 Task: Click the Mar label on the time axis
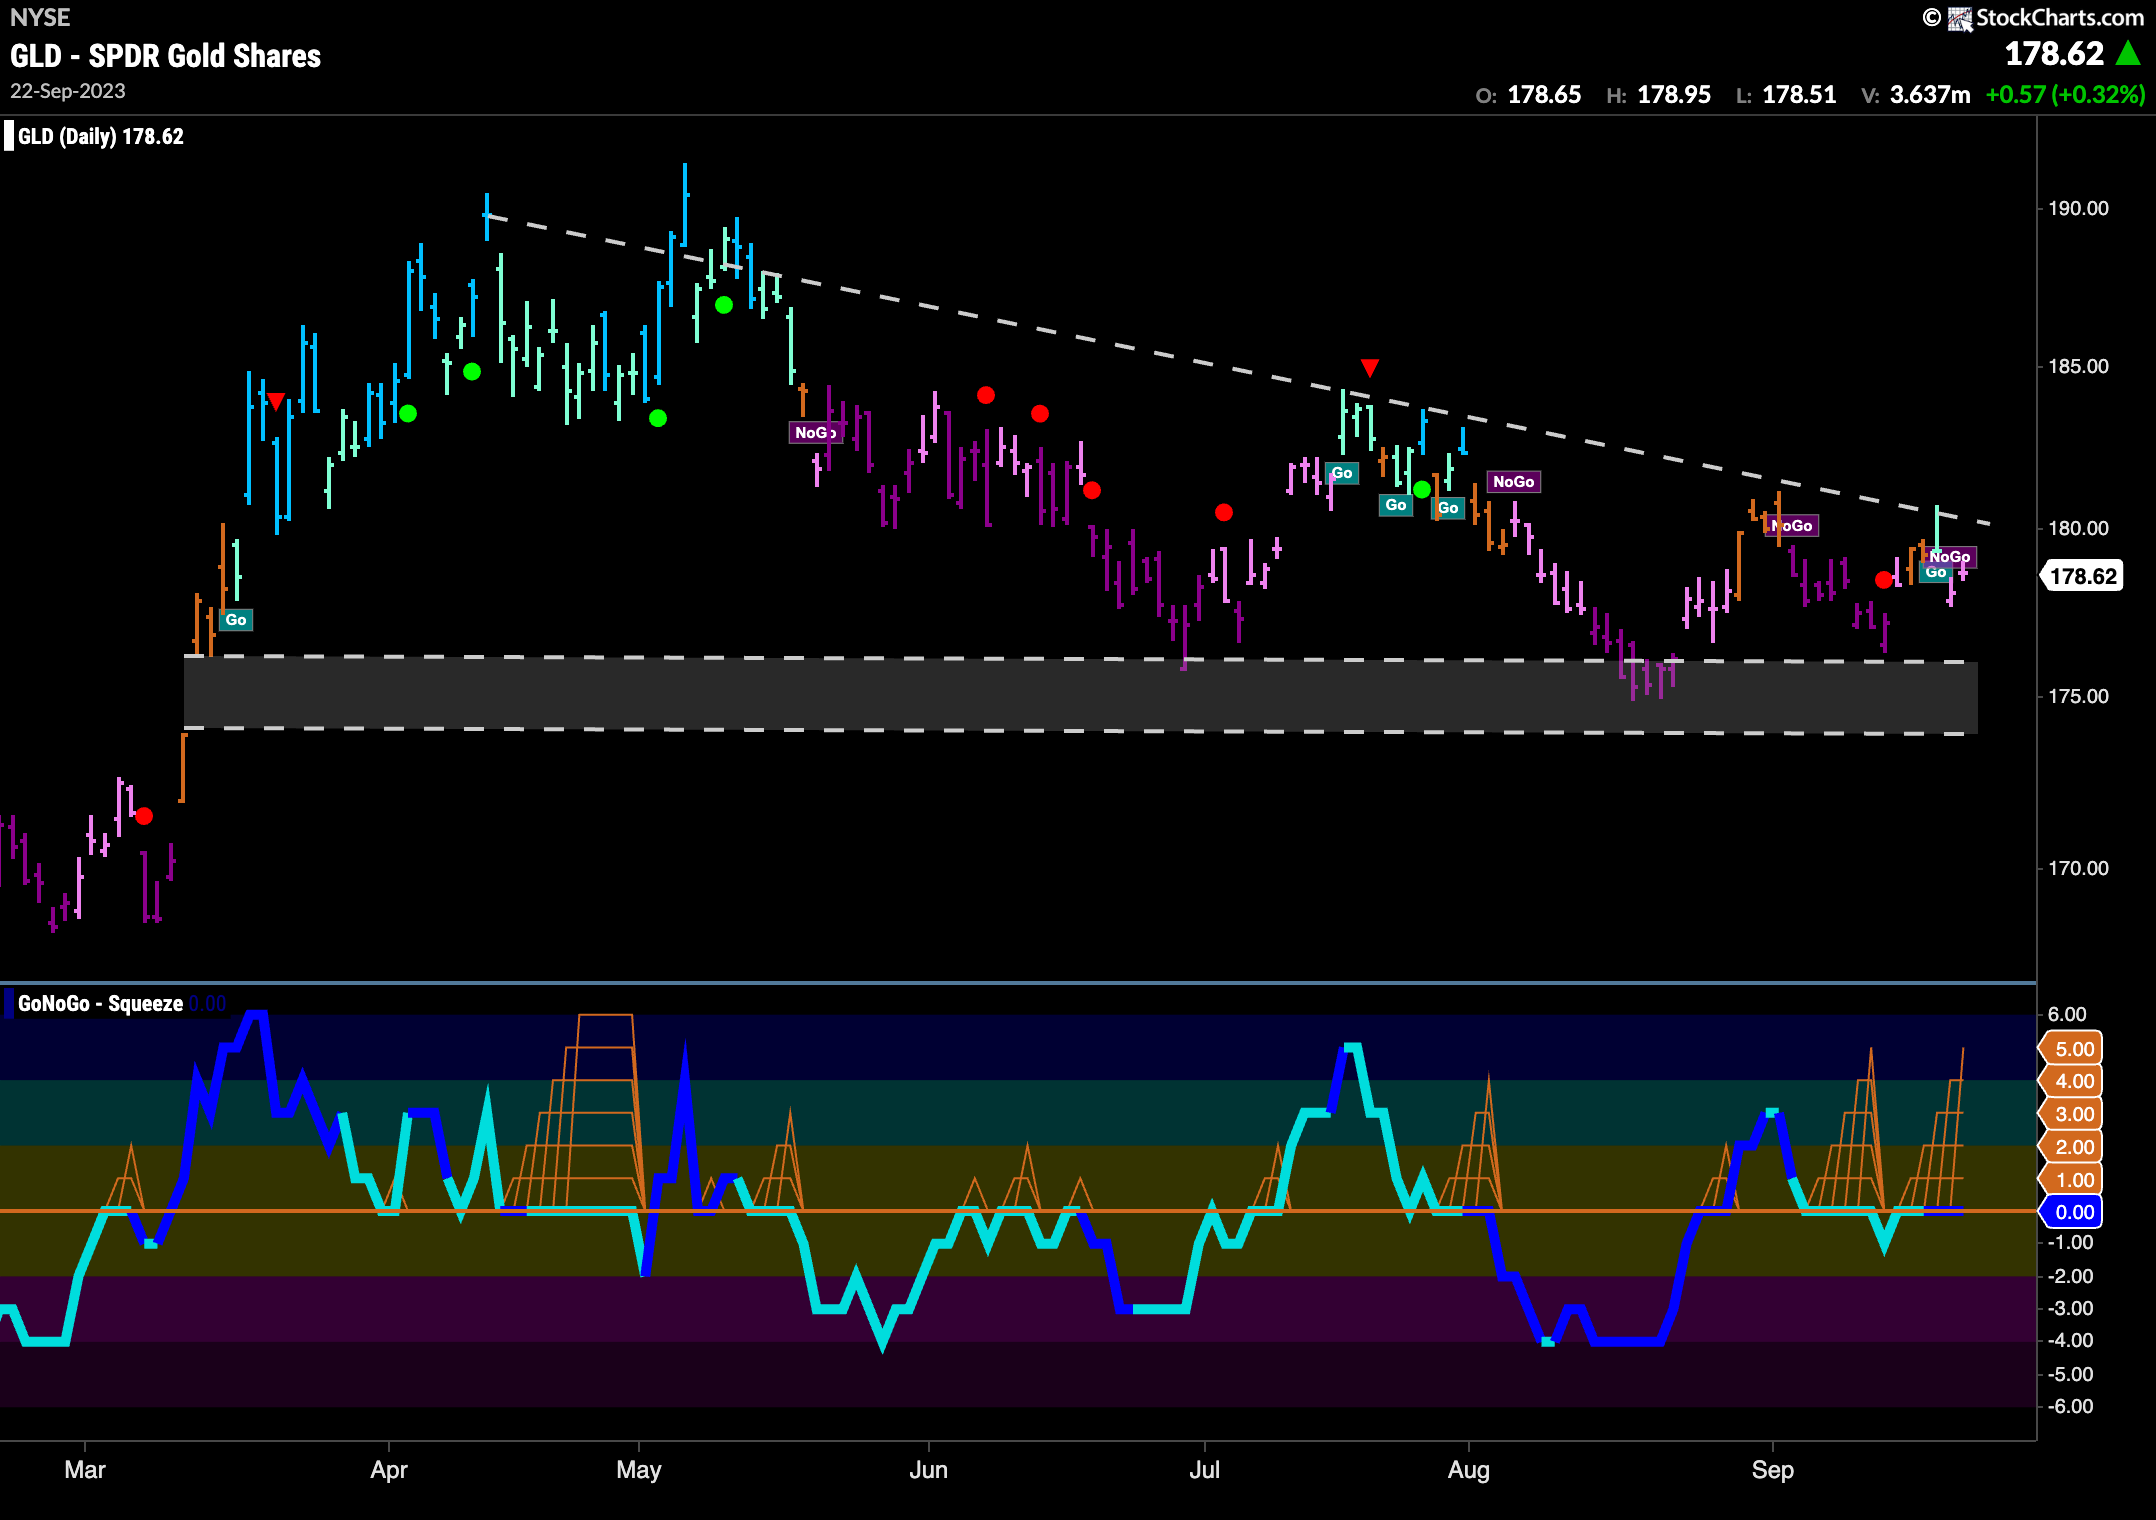85,1470
